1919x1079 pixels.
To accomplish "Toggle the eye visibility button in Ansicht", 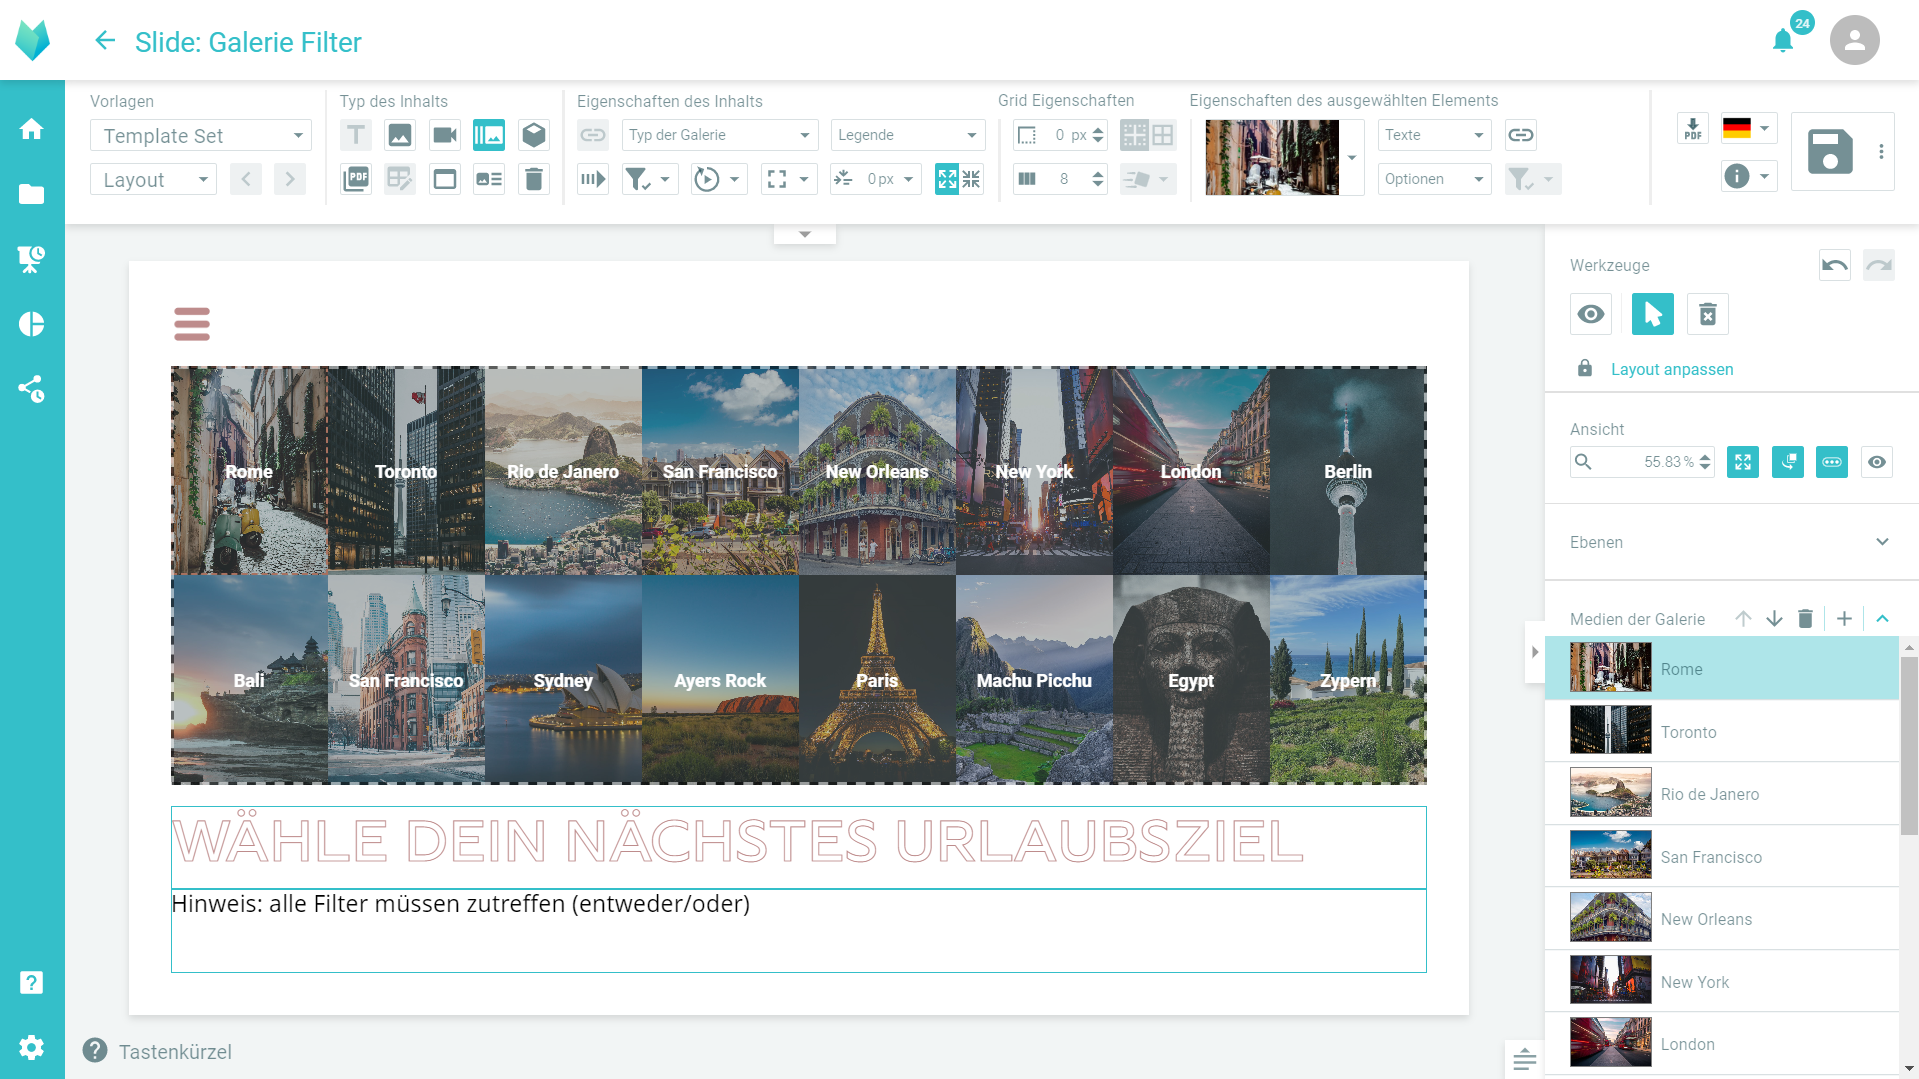I will pyautogui.click(x=1877, y=462).
